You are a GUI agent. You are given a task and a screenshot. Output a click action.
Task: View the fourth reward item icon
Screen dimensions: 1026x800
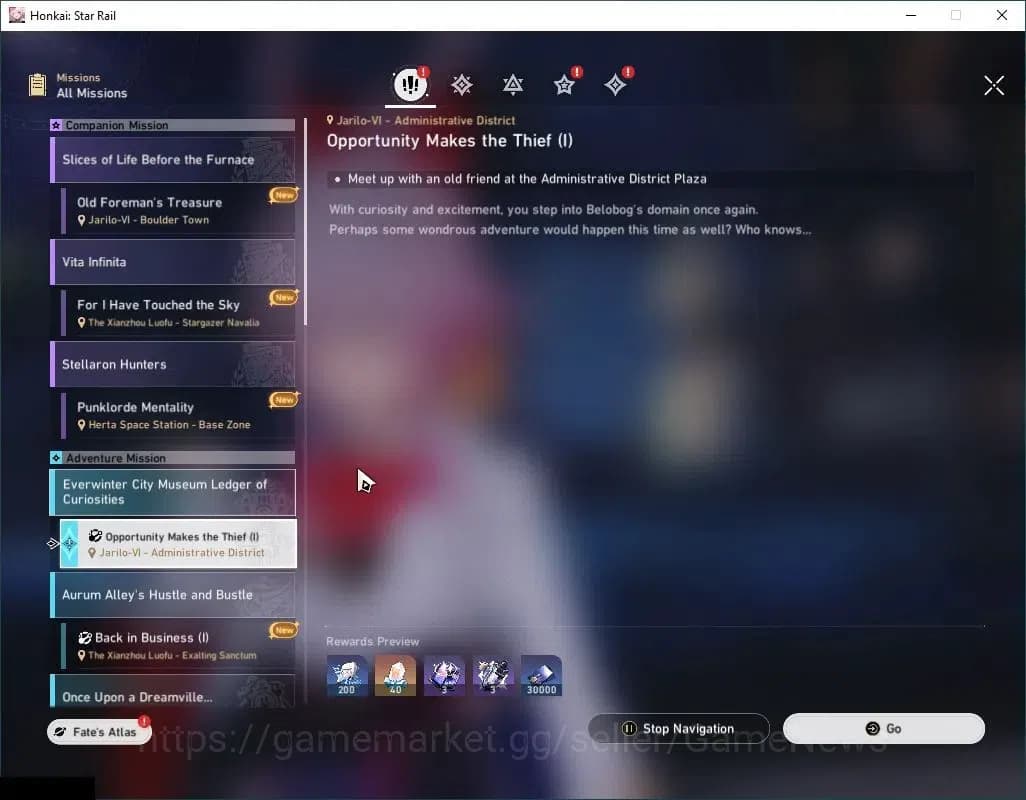(493, 676)
